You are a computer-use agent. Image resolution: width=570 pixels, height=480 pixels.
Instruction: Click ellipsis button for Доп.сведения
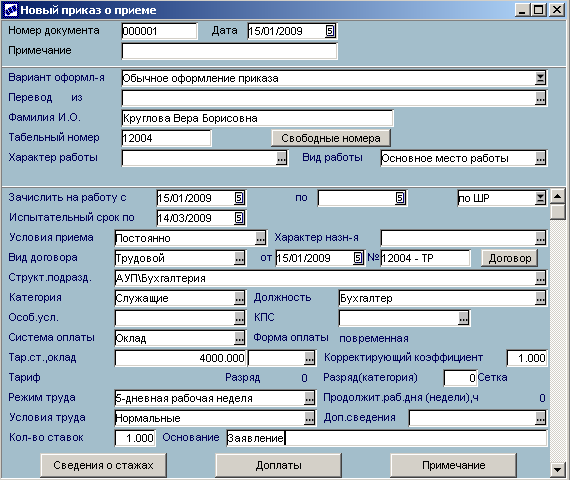[x=541, y=418]
